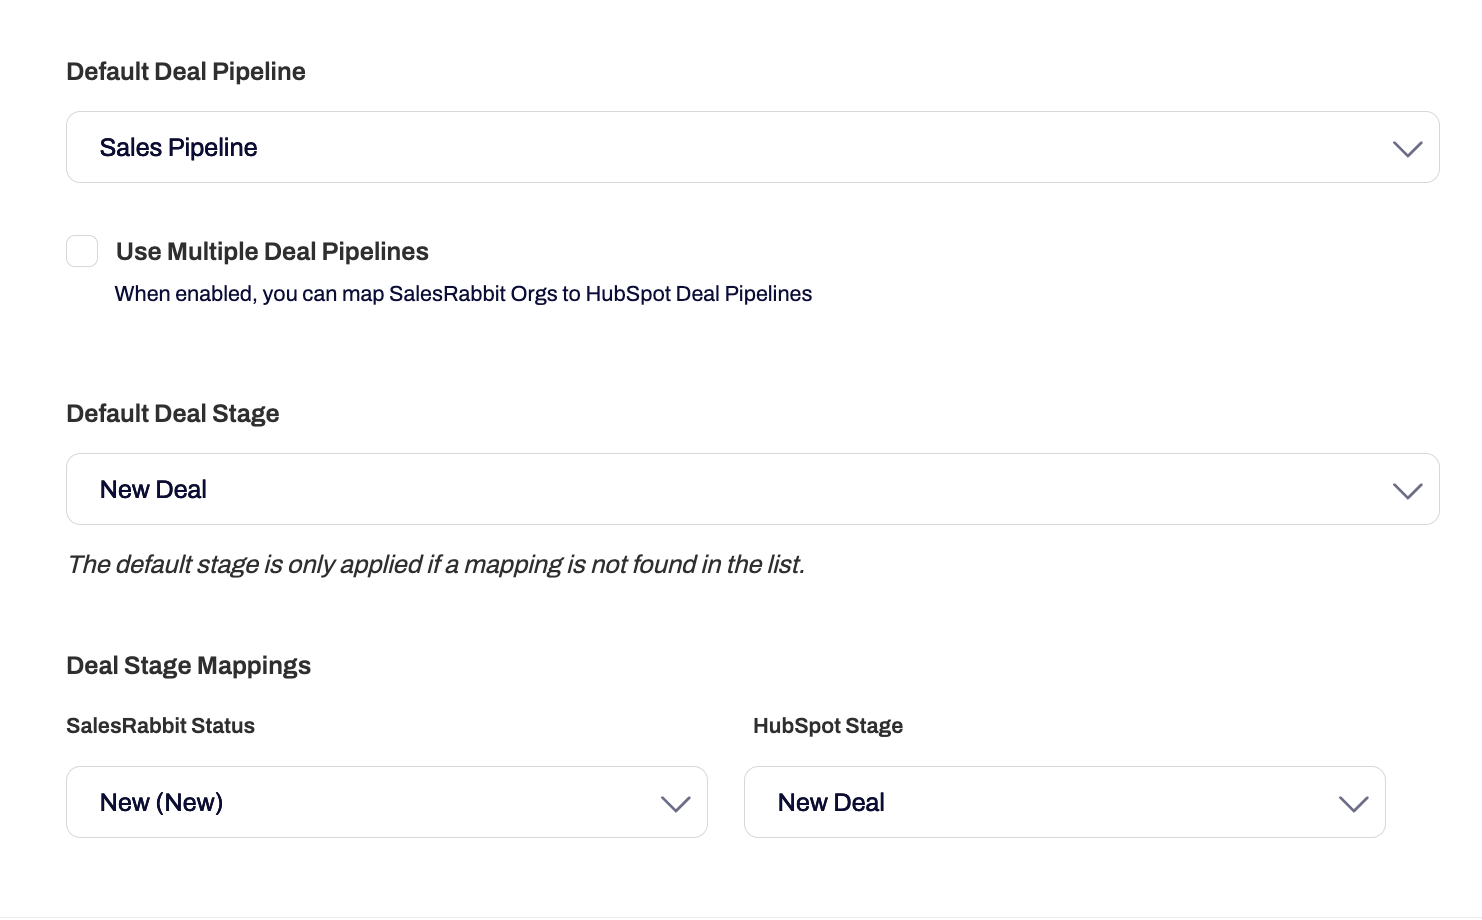1482x920 pixels.
Task: Open the Default Deal Stage dropdown
Action: (750, 489)
